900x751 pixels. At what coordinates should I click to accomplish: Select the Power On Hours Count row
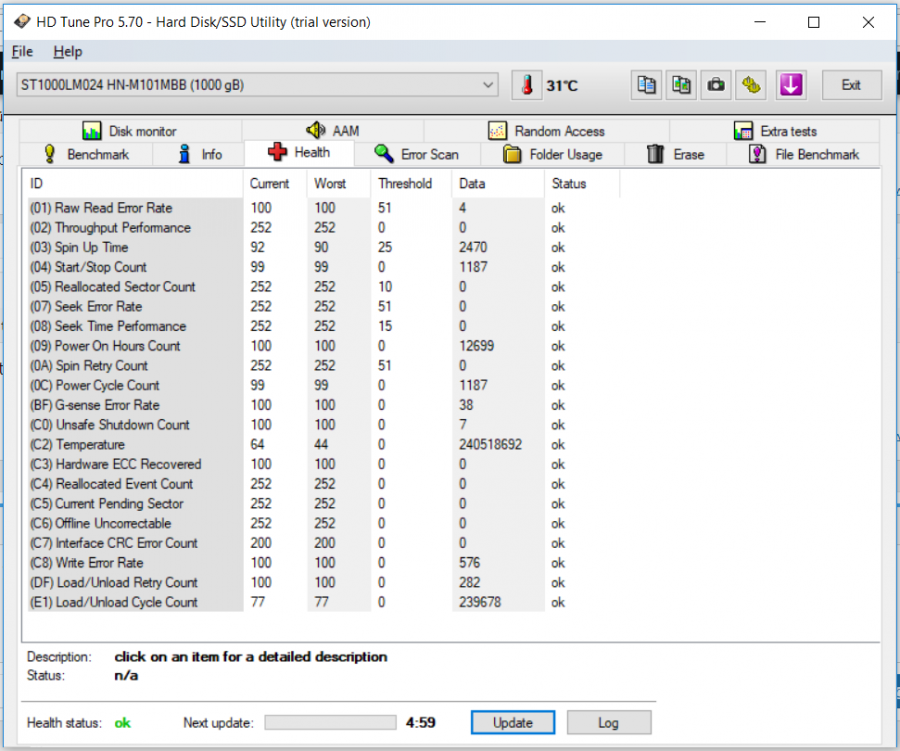click(x=323, y=346)
